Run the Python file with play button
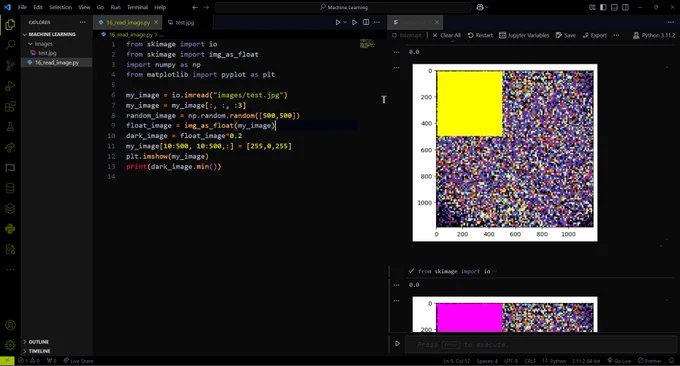Screen dimensions: 680x366 click(x=338, y=22)
